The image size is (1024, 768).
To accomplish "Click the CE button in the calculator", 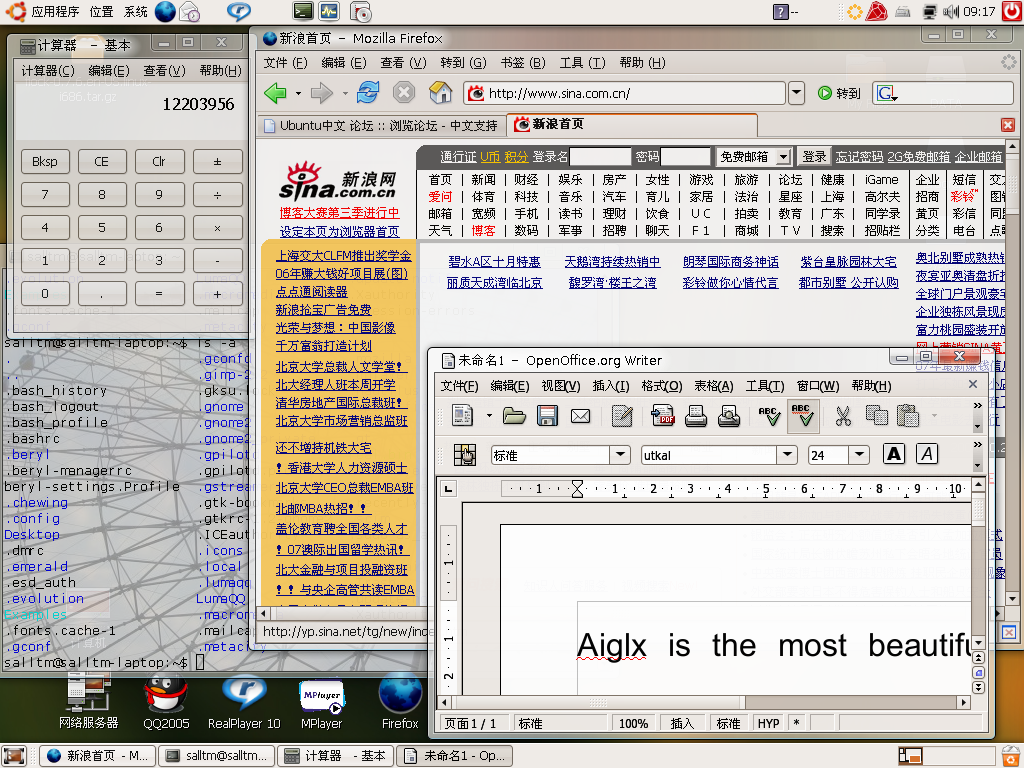I will [101, 161].
